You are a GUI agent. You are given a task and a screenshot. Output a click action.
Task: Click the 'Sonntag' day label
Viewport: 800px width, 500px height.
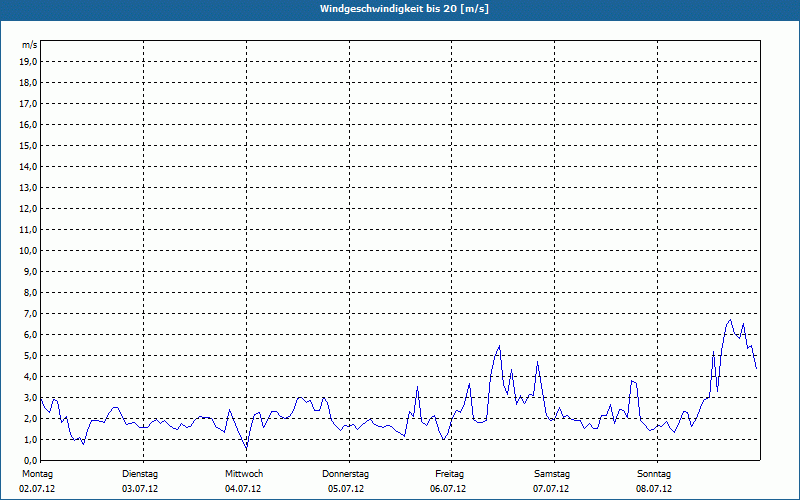coord(654,474)
